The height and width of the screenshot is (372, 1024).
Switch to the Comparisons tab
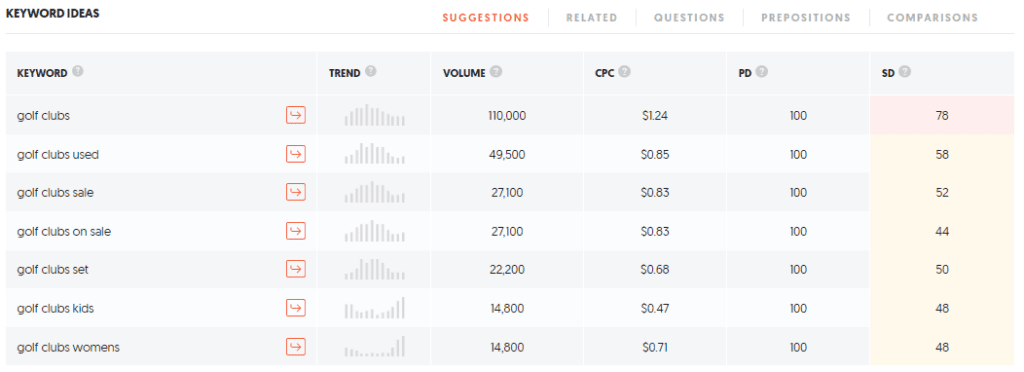(933, 18)
